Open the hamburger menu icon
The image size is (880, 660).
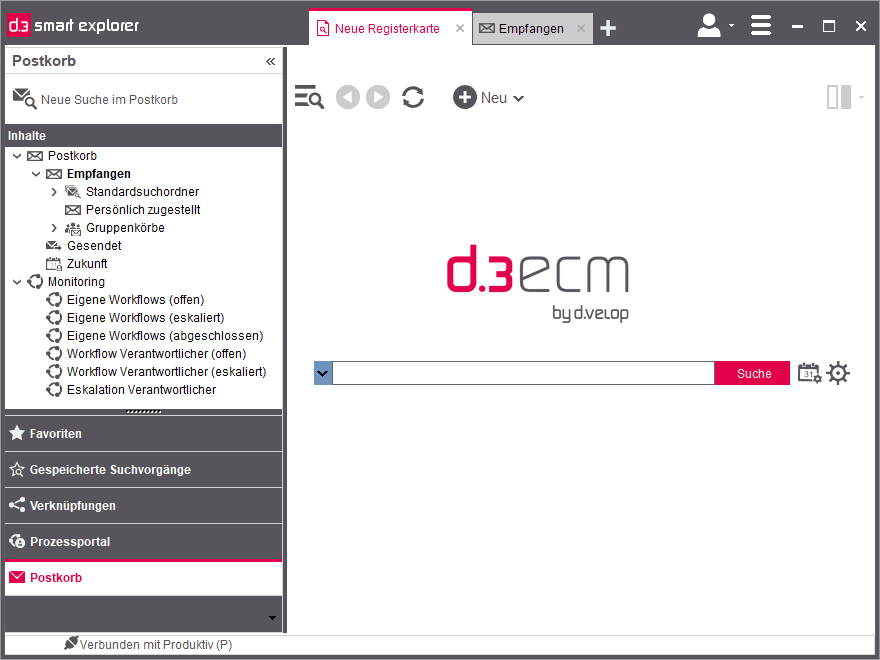(761, 26)
